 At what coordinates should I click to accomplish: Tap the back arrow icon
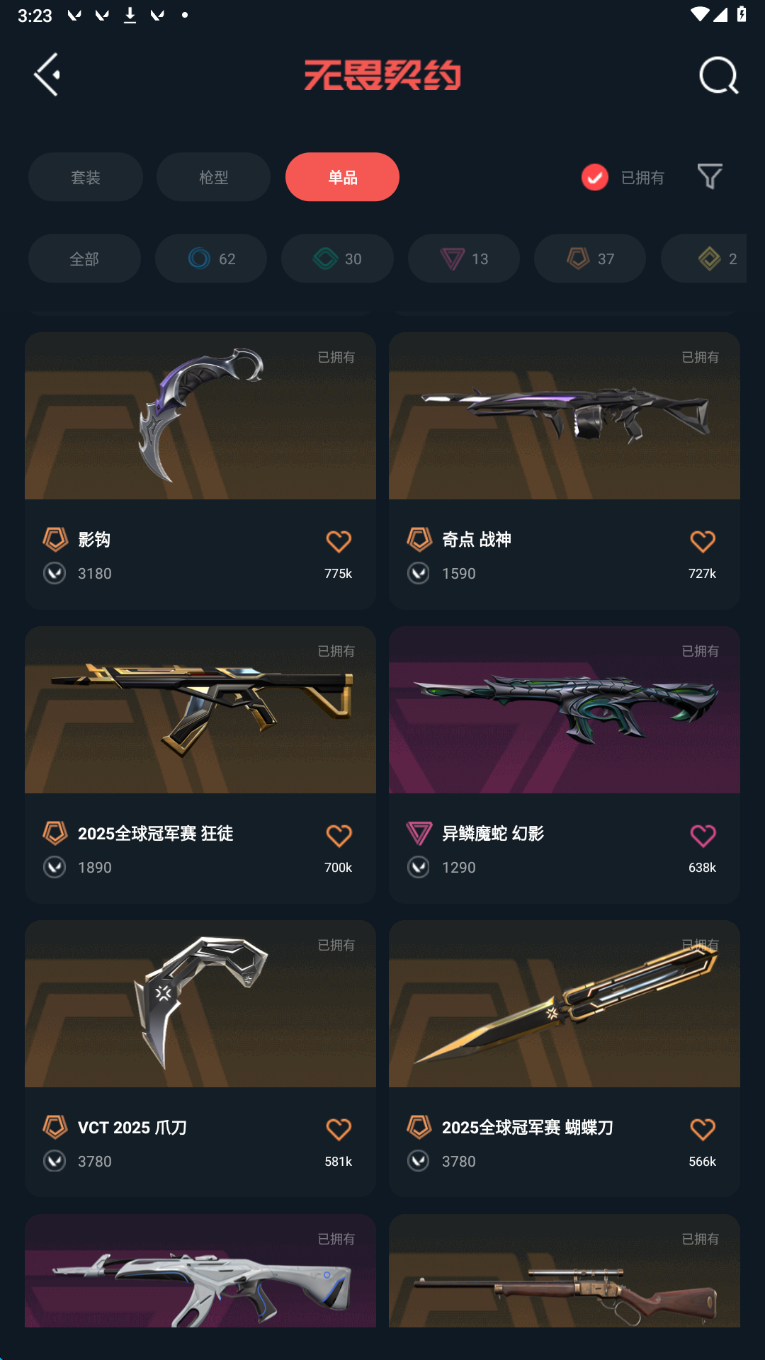(x=47, y=75)
